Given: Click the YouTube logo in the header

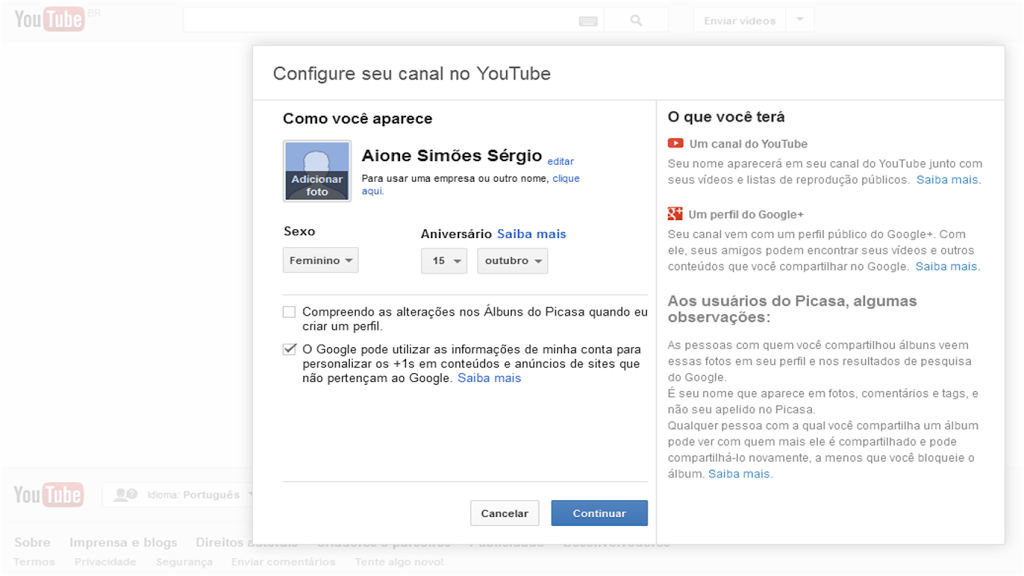Looking at the screenshot, I should pyautogui.click(x=50, y=20).
